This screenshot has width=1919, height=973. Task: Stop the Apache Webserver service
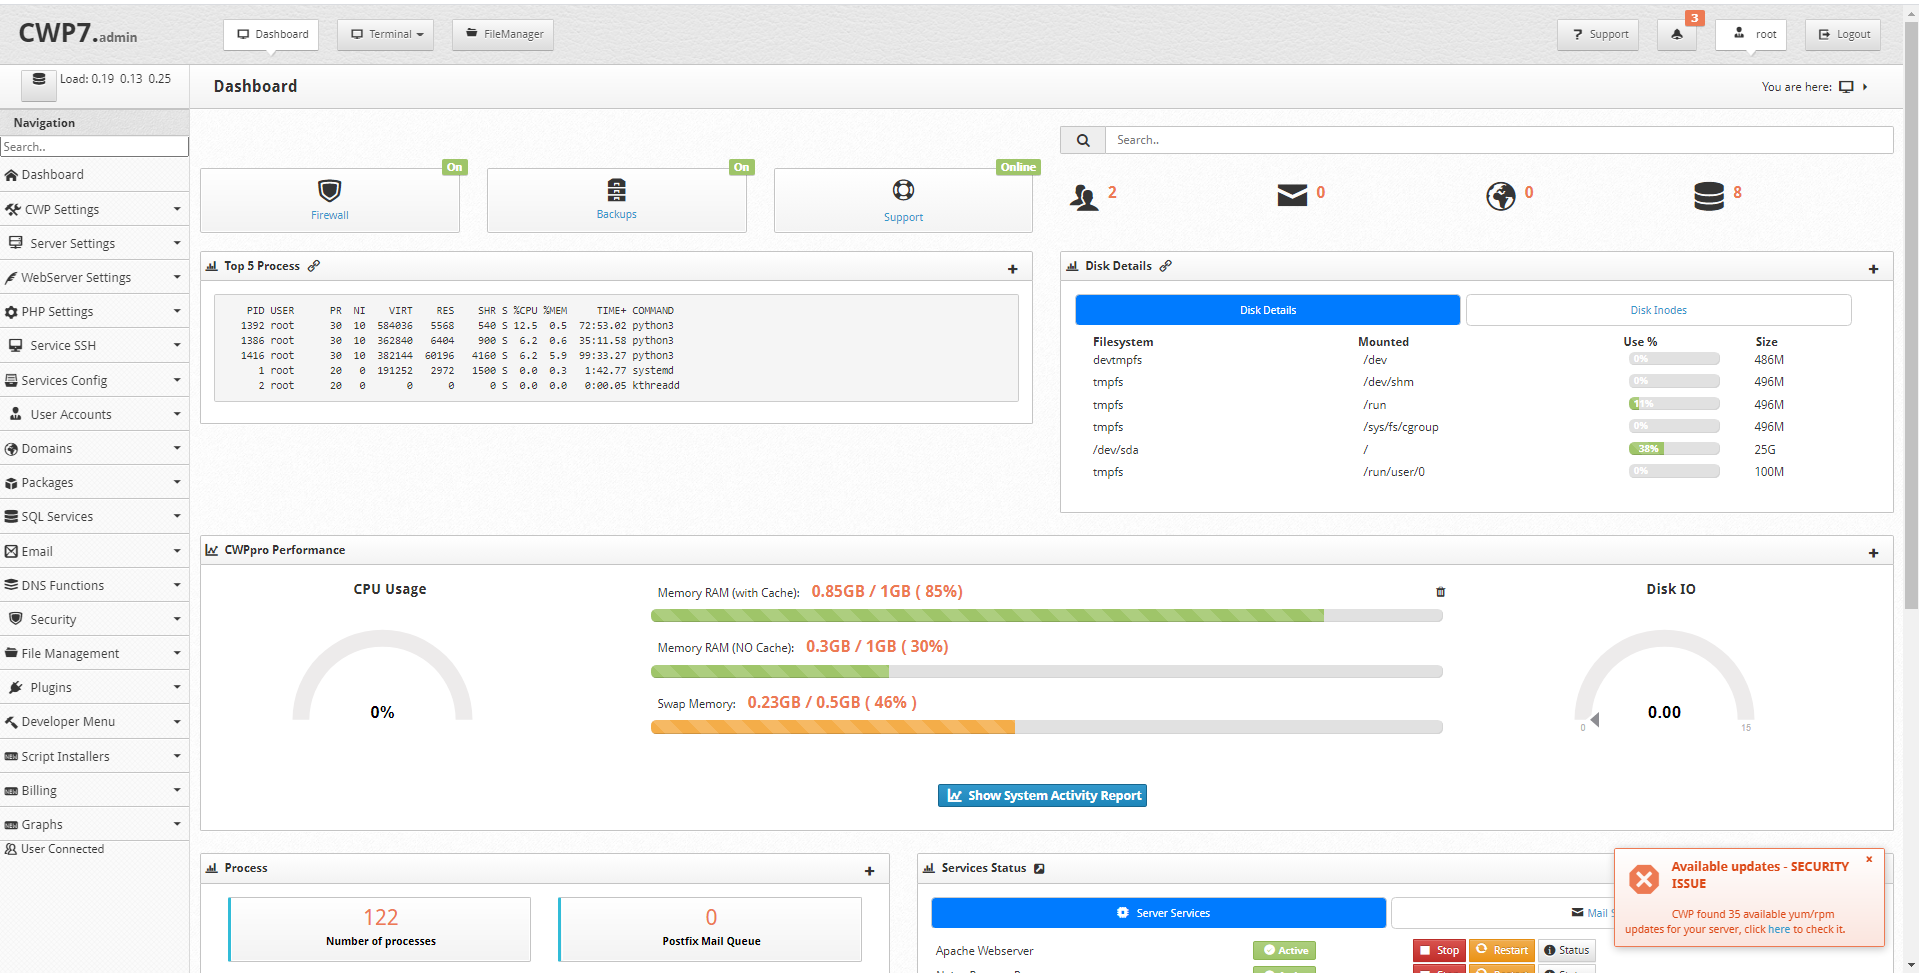[x=1439, y=950]
